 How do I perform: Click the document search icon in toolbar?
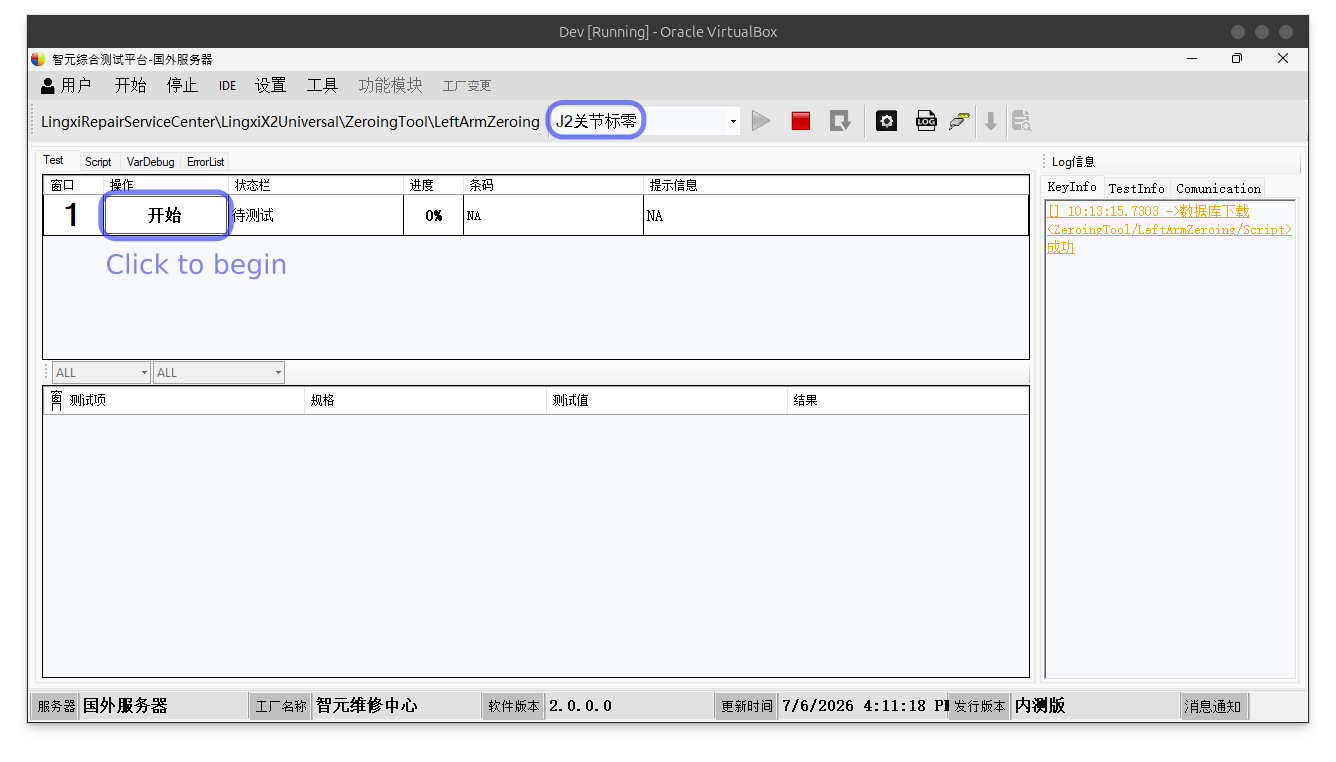[1021, 121]
